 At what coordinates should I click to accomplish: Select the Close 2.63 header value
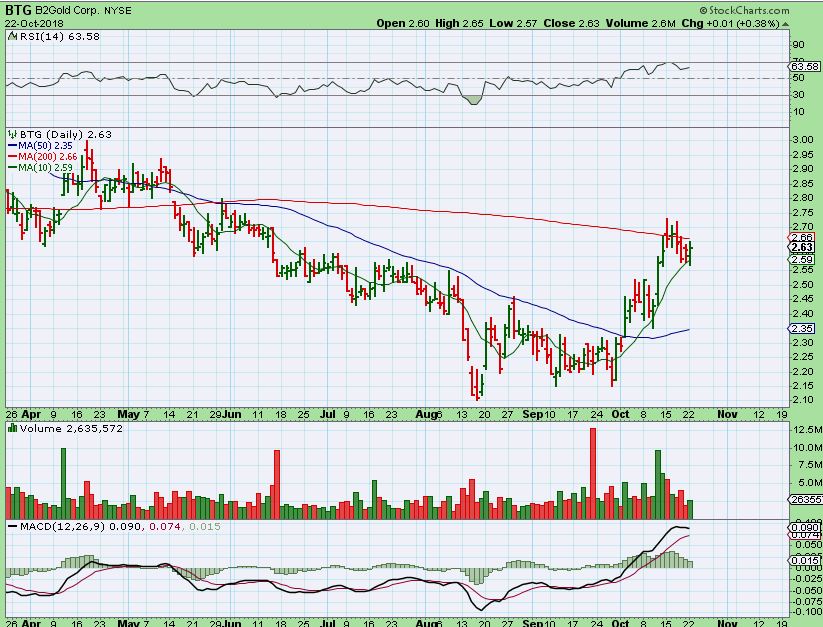click(572, 24)
